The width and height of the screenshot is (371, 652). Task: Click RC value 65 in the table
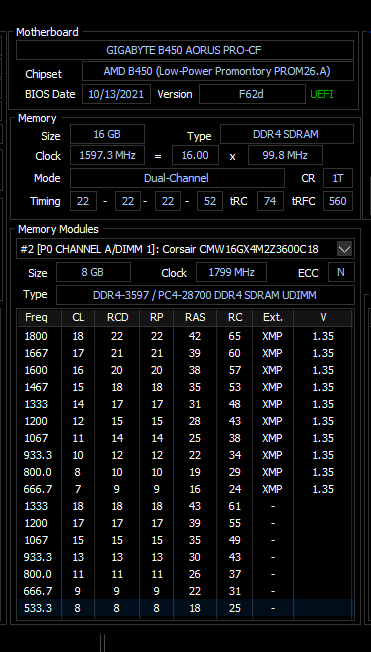235,336
